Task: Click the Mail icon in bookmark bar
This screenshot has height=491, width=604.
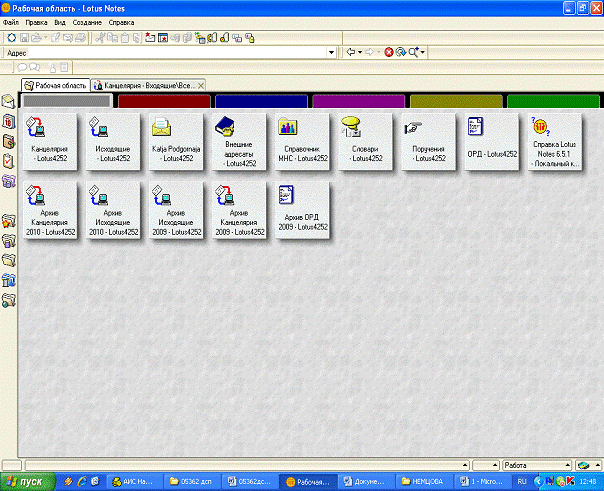Action: tap(9, 101)
